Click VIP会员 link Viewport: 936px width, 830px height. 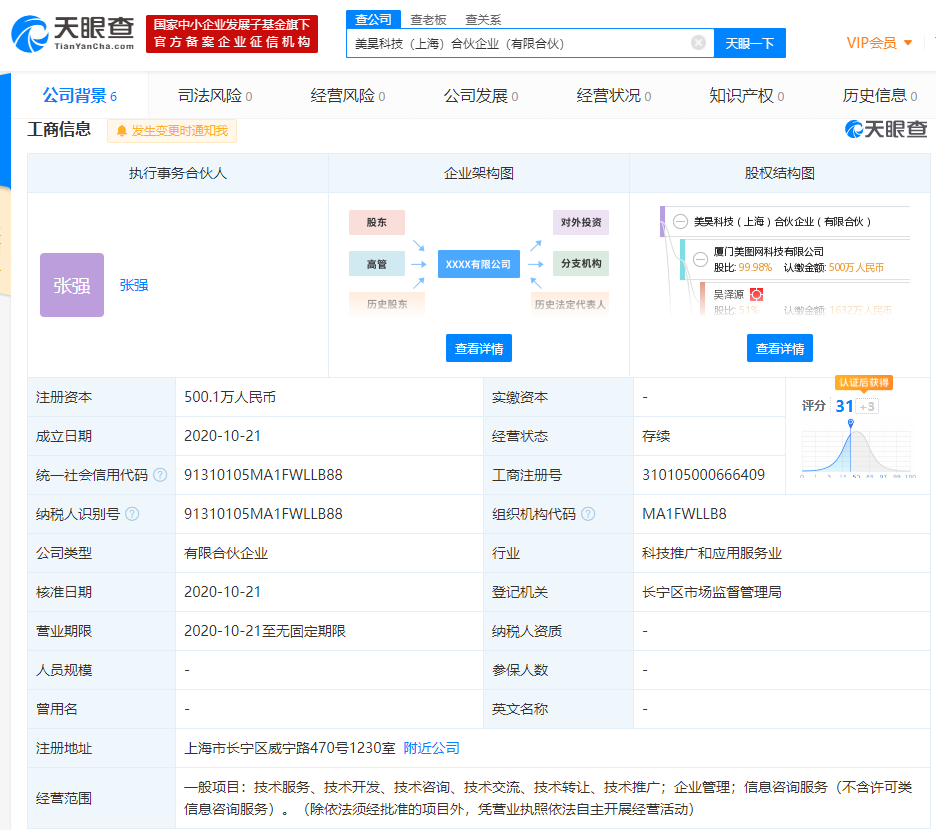pos(872,43)
